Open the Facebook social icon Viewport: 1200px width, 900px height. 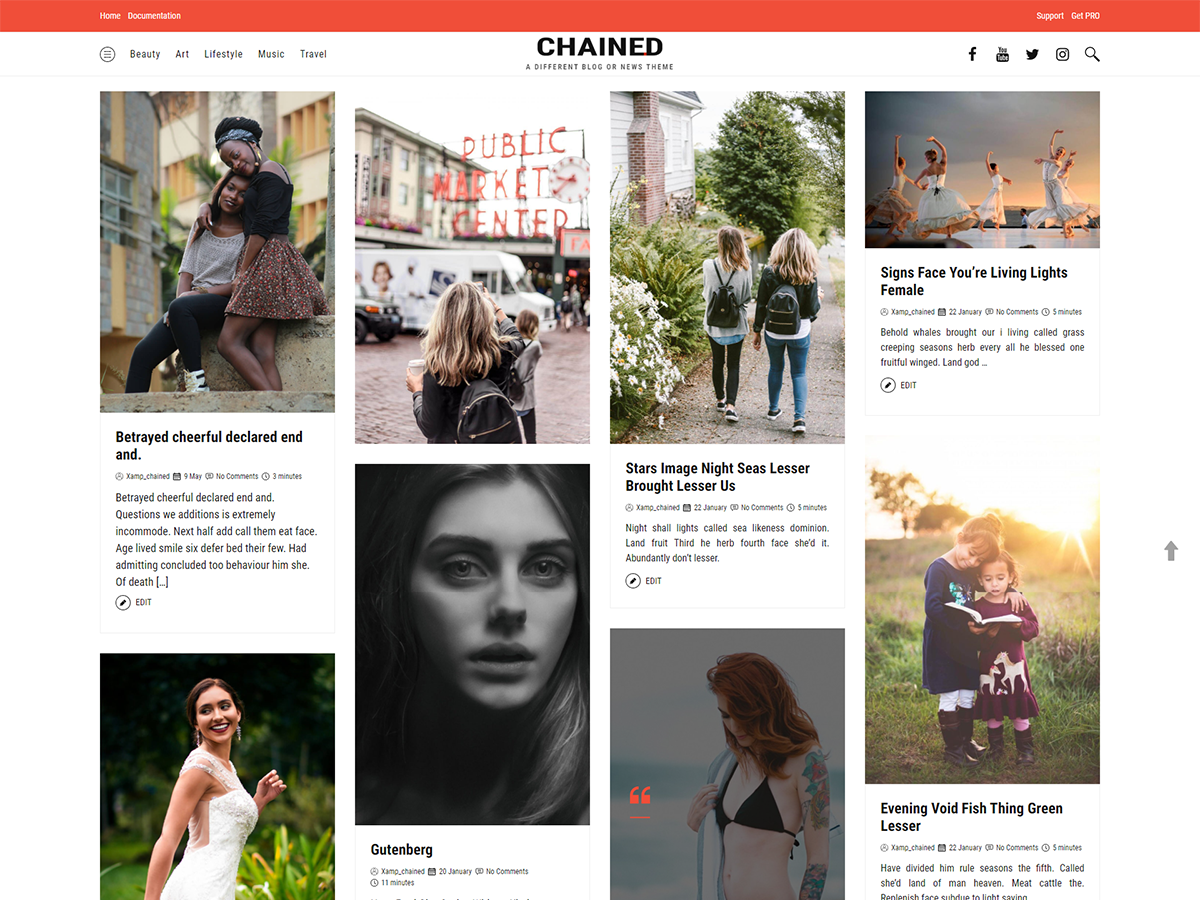tap(972, 54)
